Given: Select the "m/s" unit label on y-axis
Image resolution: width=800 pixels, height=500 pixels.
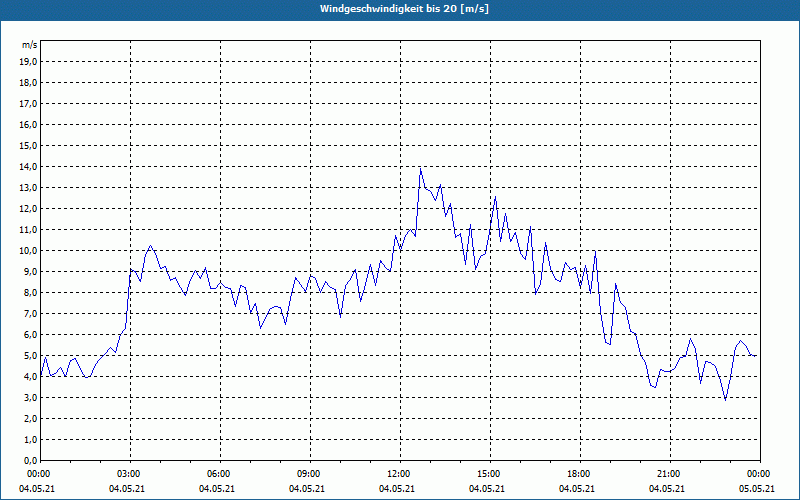Looking at the screenshot, I should point(29,45).
